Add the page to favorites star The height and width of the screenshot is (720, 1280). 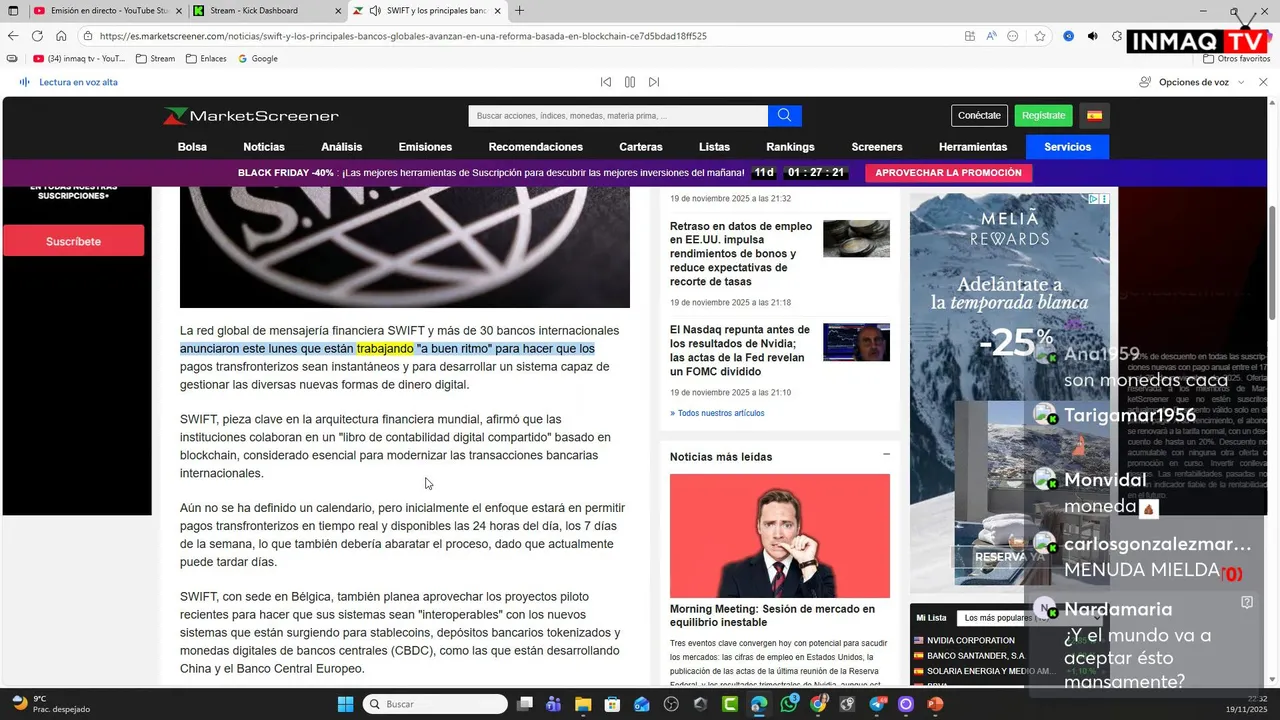tap(1040, 36)
